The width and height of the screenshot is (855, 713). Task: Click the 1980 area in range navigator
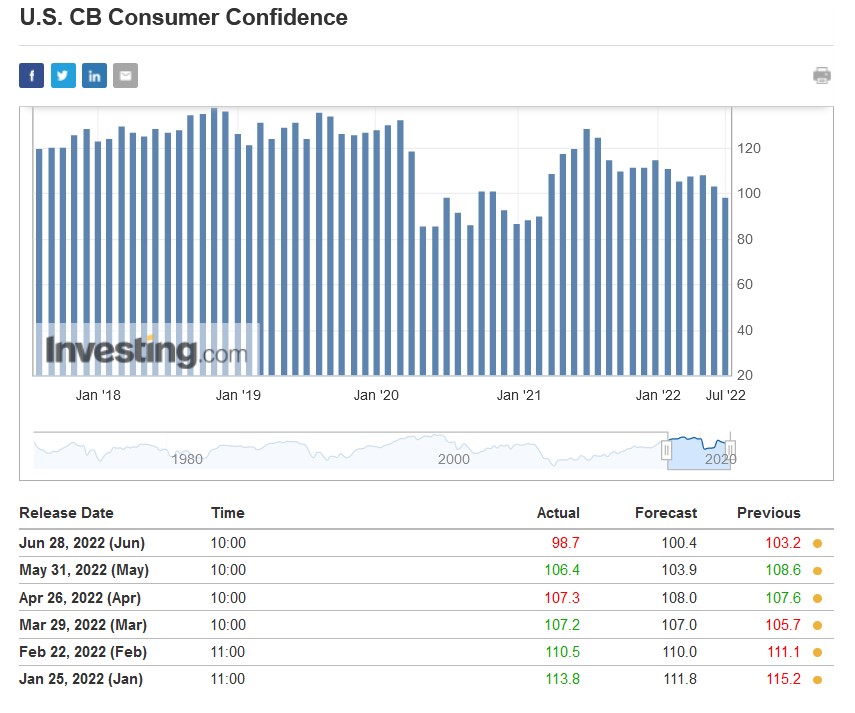click(x=187, y=459)
